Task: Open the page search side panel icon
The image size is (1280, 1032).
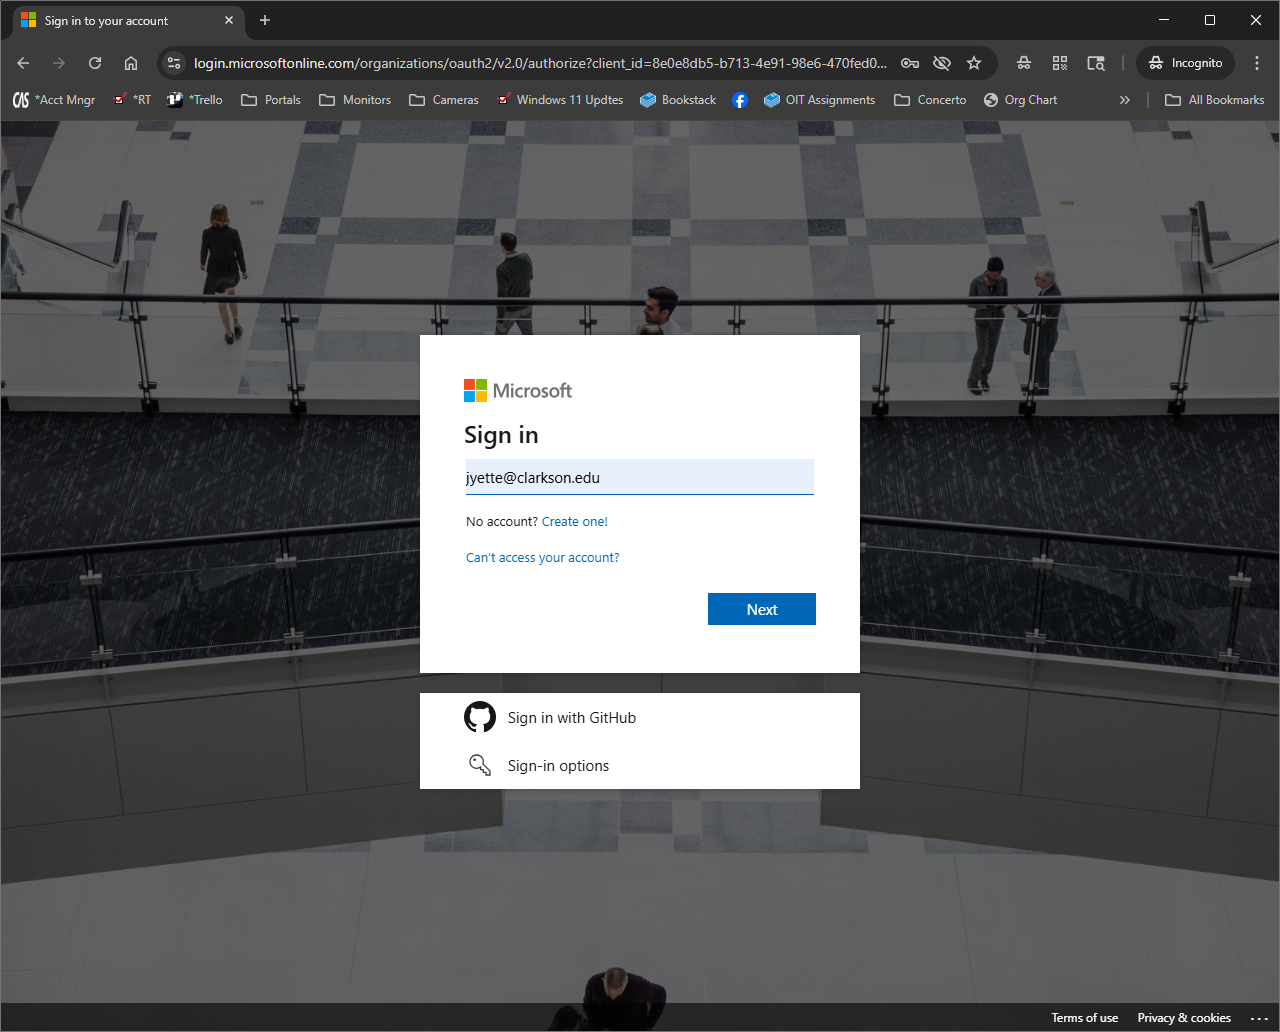Action: click(x=1096, y=63)
